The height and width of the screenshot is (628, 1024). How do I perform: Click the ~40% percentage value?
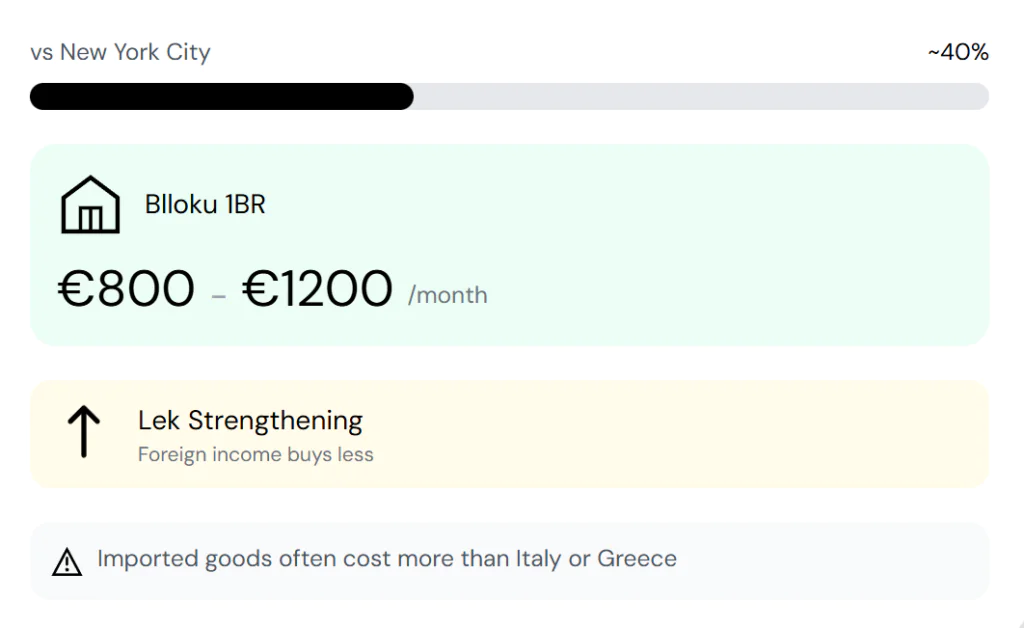[958, 52]
